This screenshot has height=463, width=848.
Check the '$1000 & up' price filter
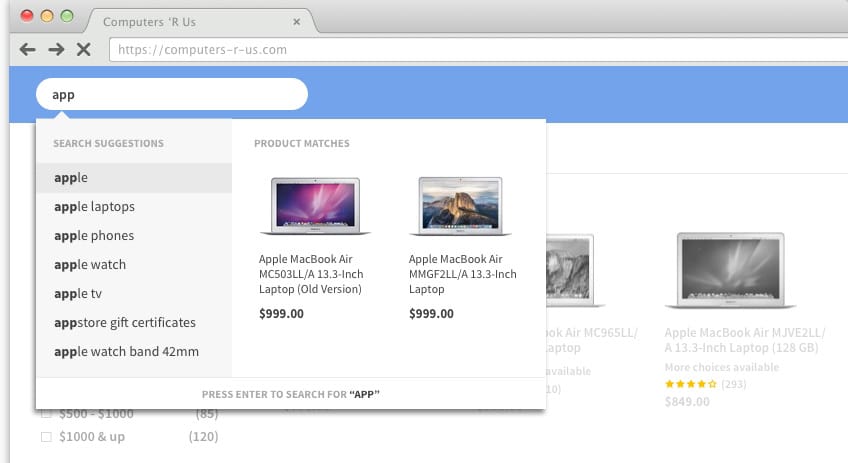click(47, 436)
